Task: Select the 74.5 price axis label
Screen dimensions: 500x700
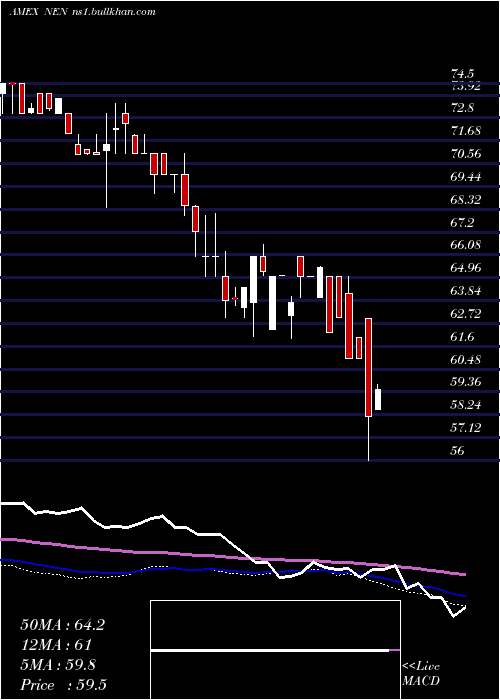Action: click(462, 74)
